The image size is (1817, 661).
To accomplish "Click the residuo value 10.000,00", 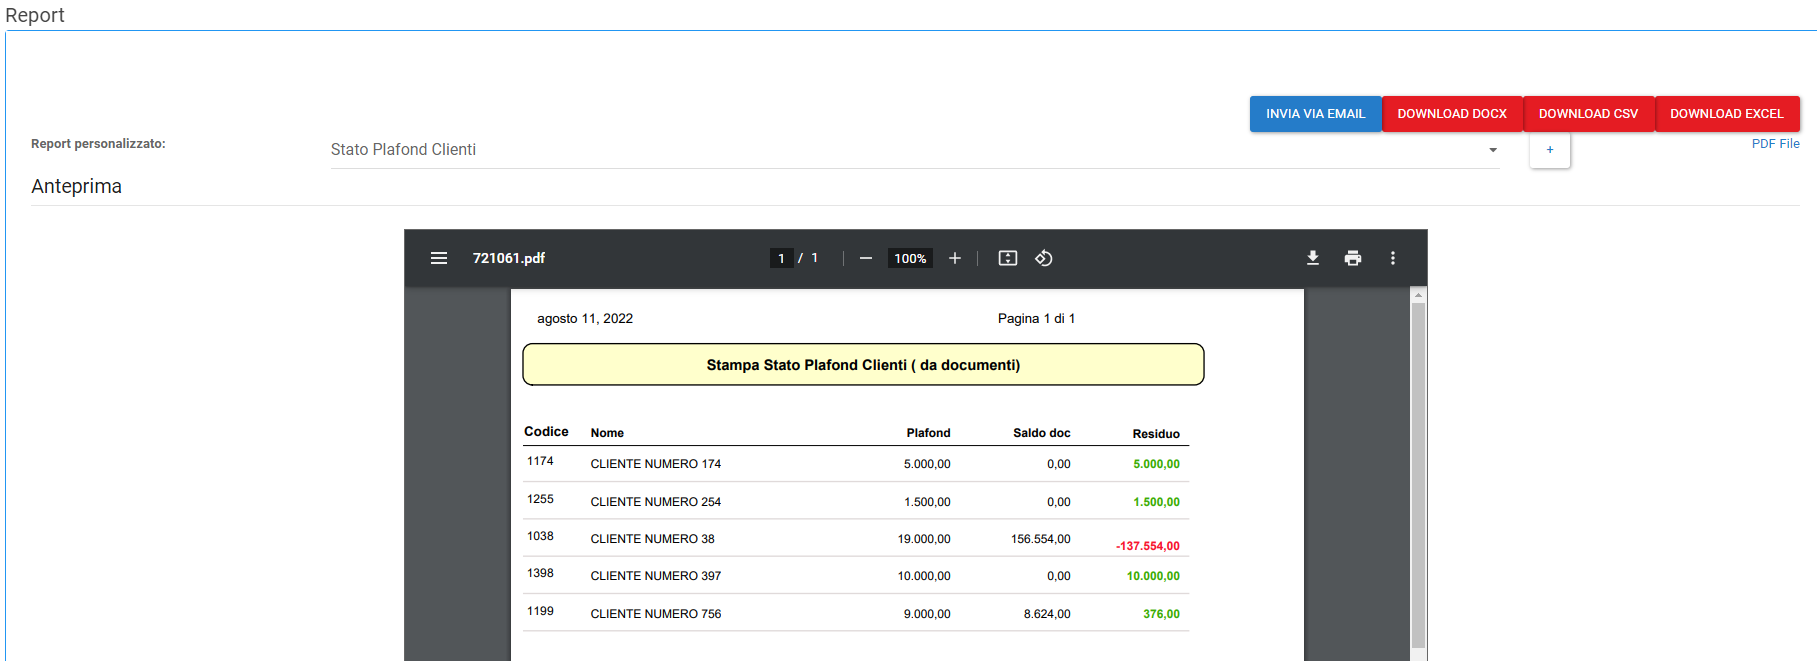I will pyautogui.click(x=1153, y=576).
